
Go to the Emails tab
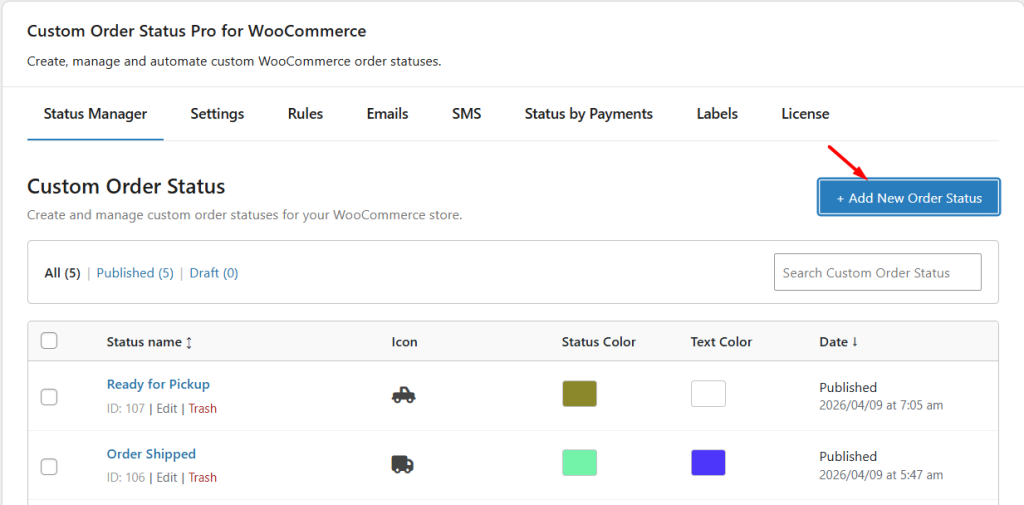coord(387,114)
